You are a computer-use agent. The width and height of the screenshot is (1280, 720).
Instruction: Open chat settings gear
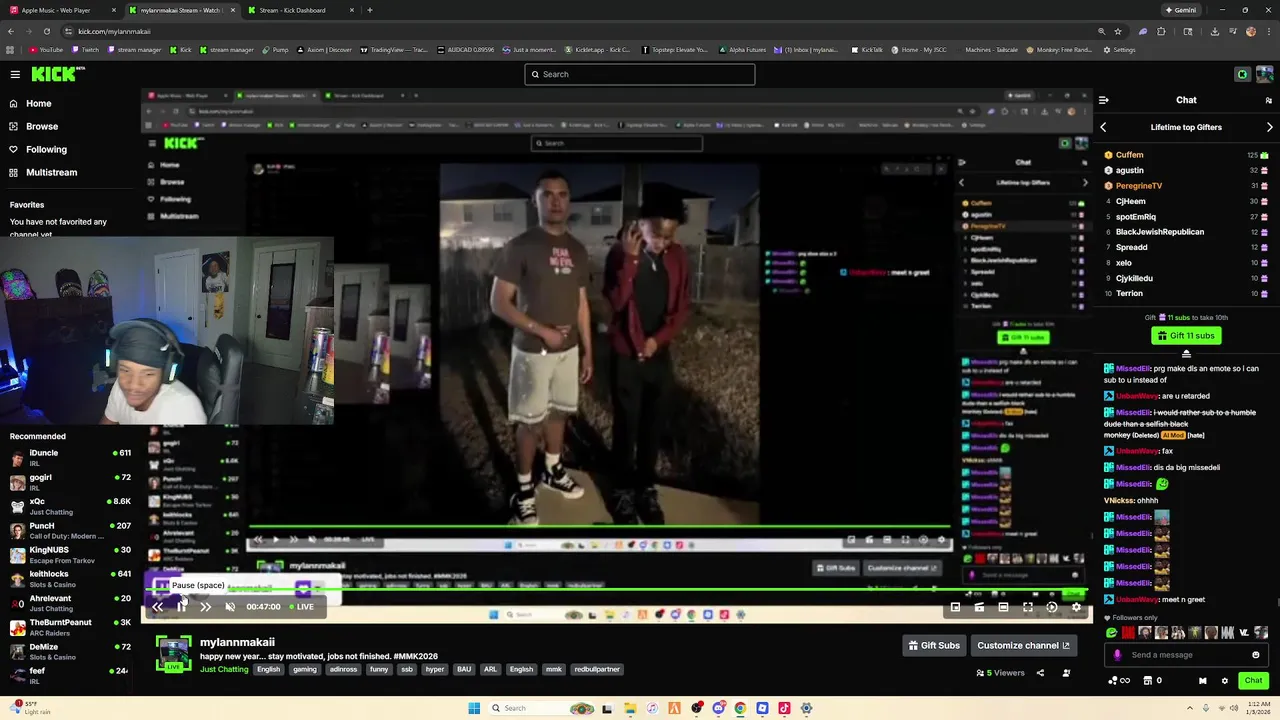(x=1225, y=681)
